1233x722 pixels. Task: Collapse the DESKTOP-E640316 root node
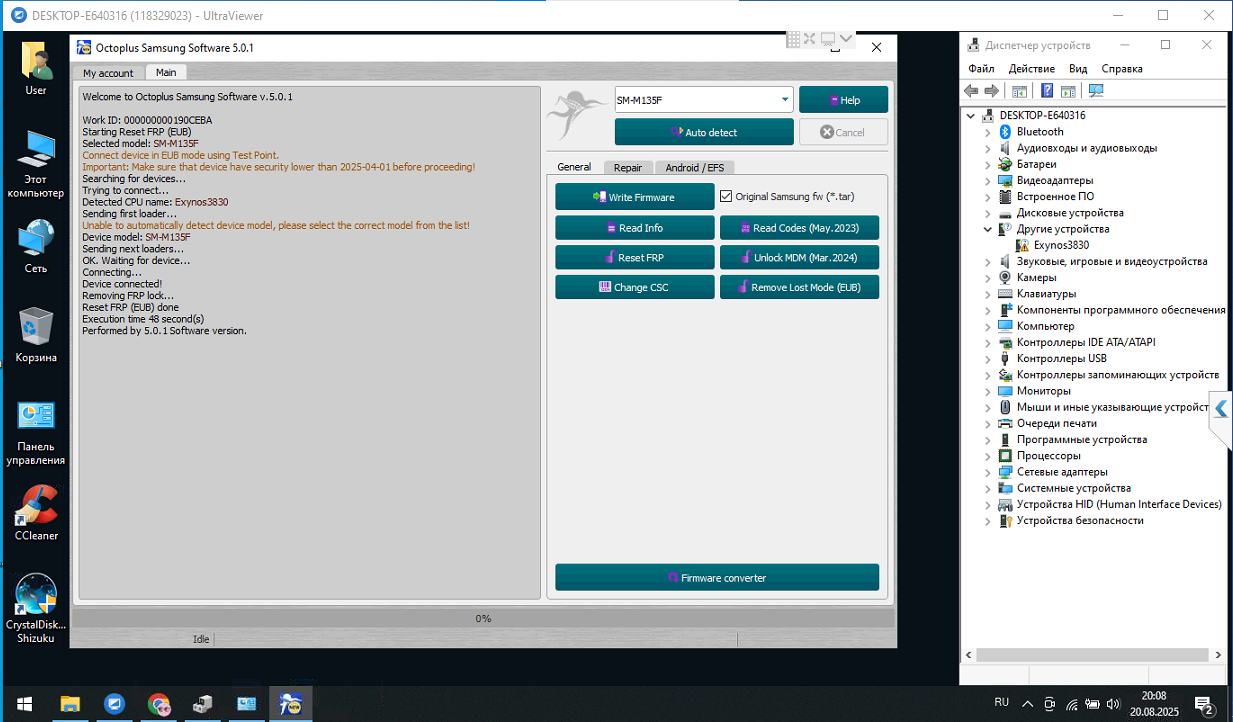point(970,116)
